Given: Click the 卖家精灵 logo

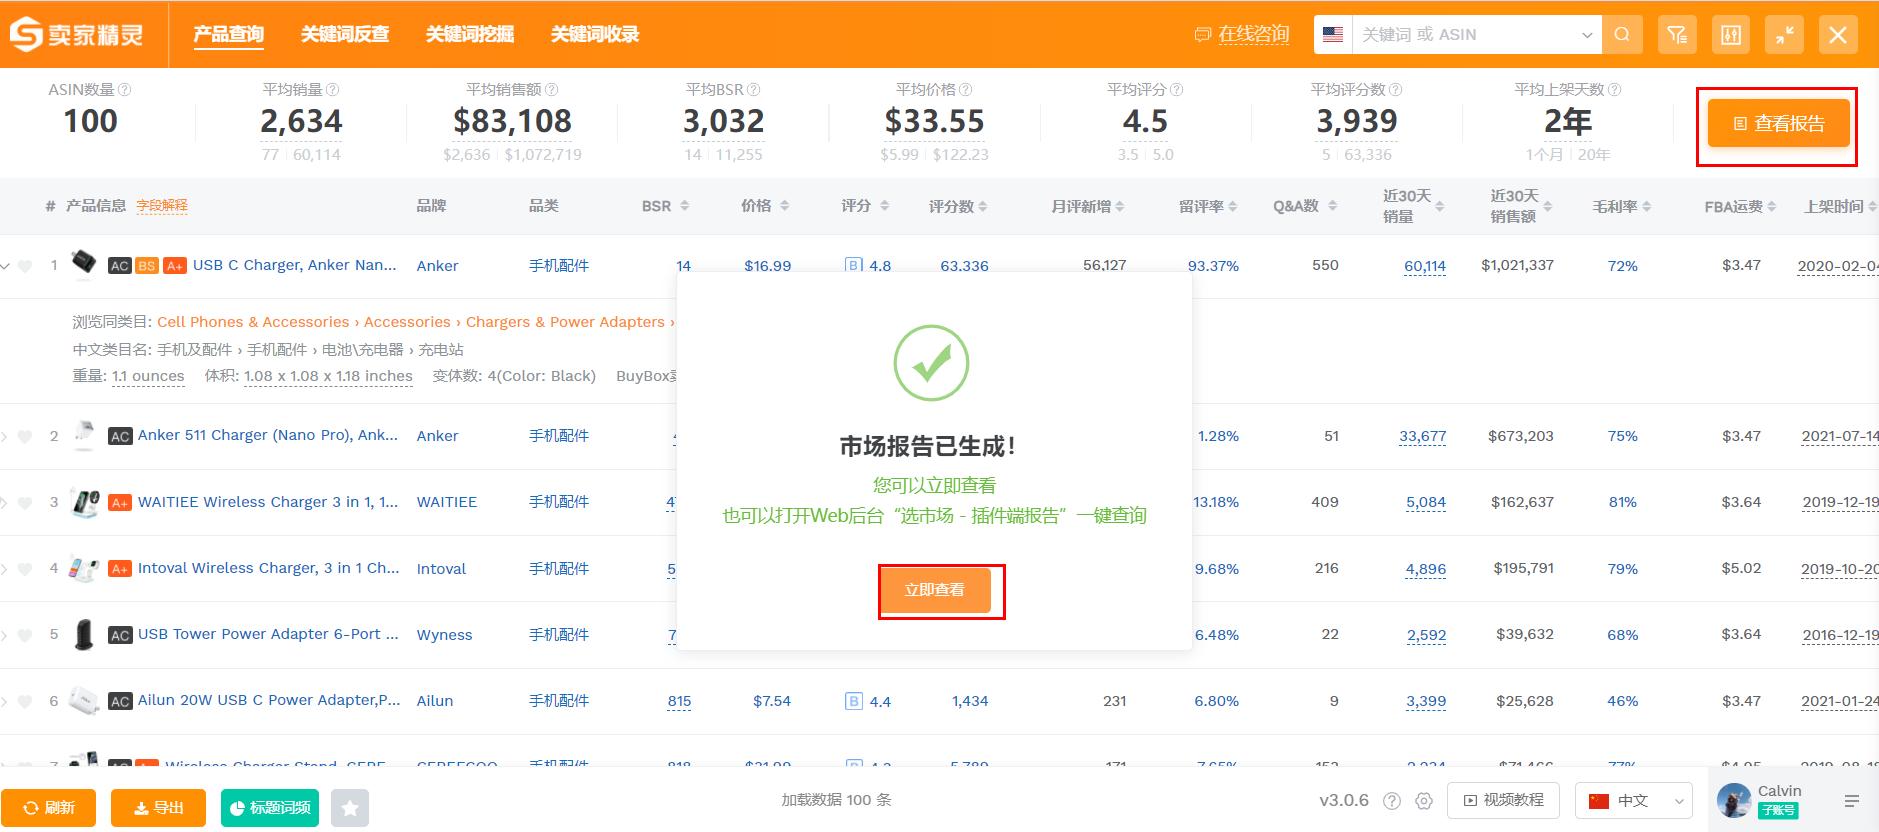Looking at the screenshot, I should tap(77, 34).
